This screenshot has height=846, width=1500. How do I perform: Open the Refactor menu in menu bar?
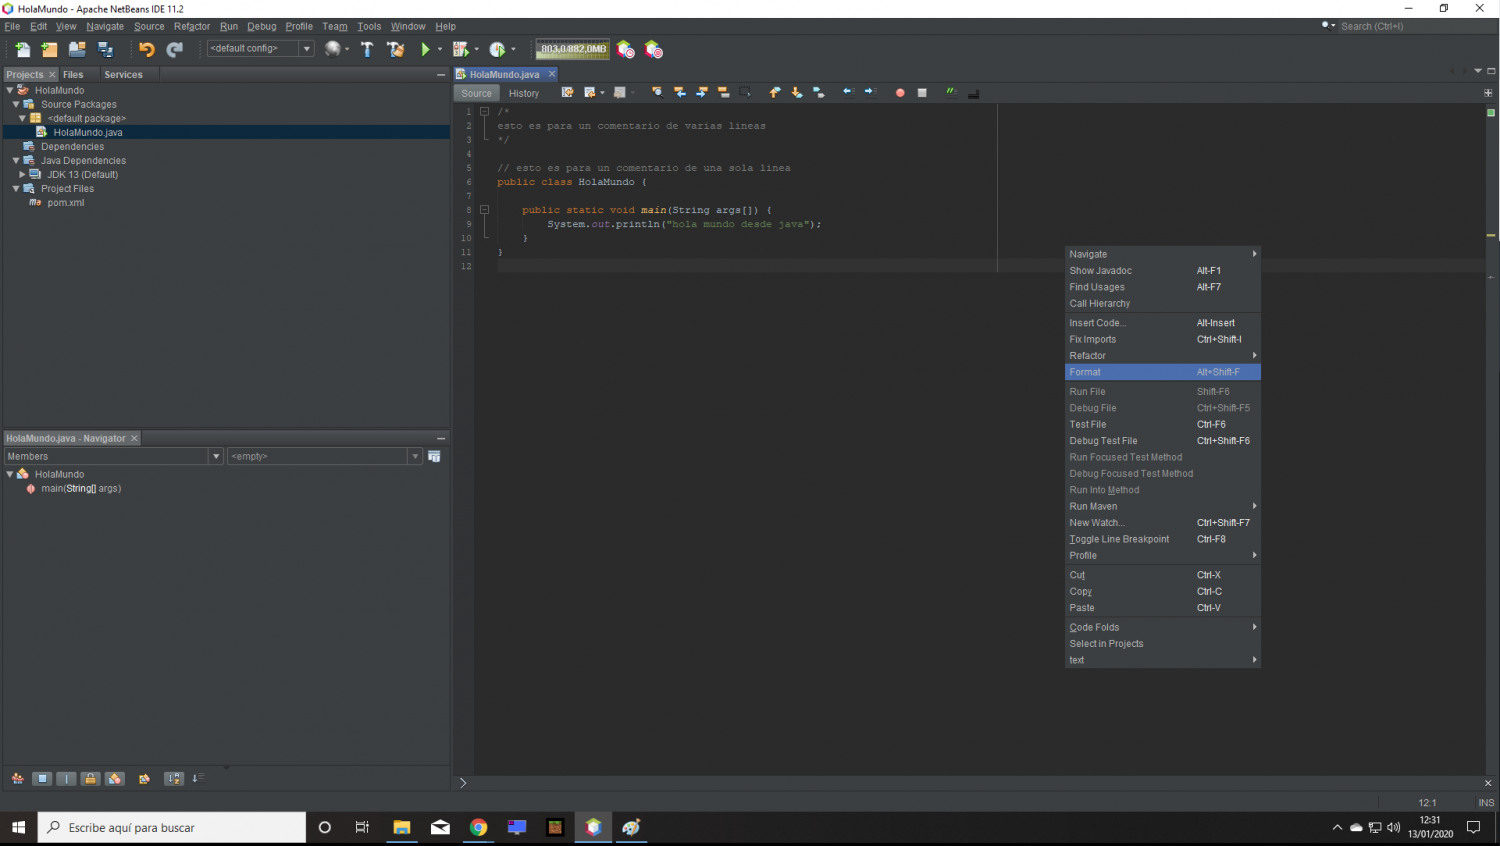[192, 26]
